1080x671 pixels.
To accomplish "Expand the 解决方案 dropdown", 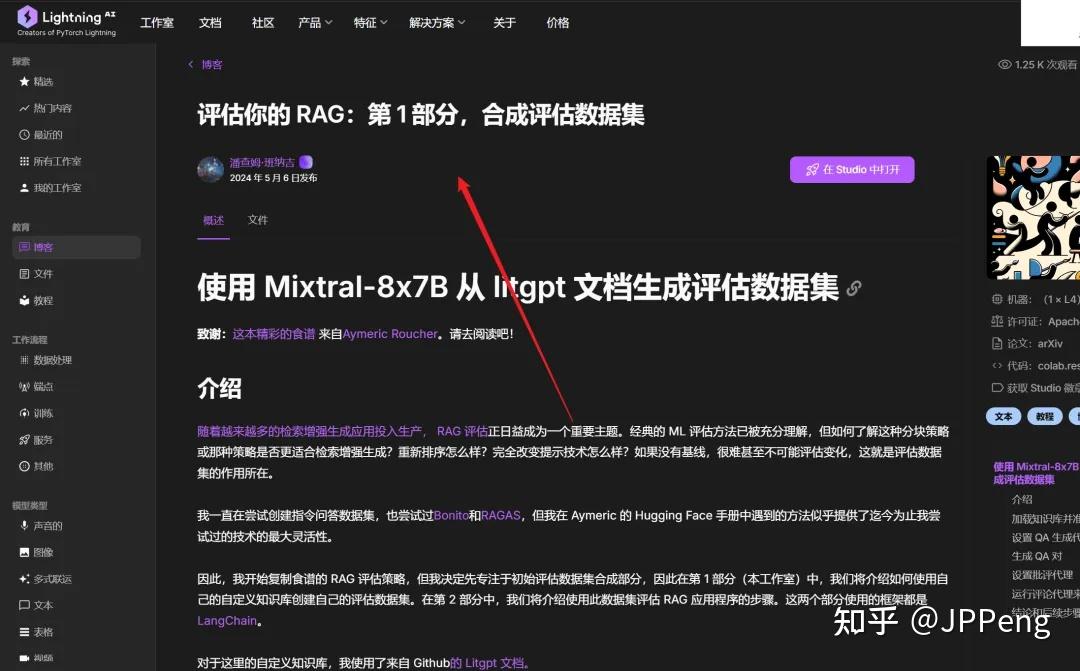I will pos(437,22).
